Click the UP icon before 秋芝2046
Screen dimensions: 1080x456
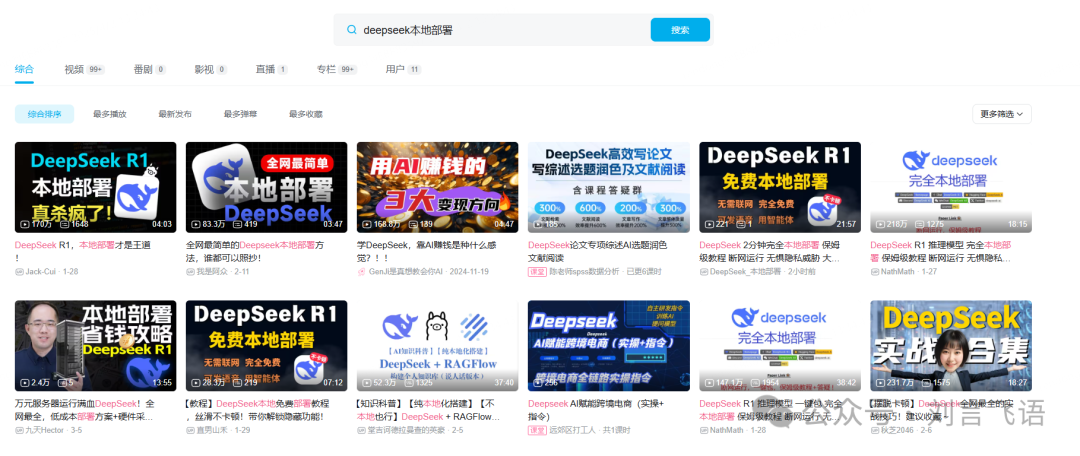[875, 430]
